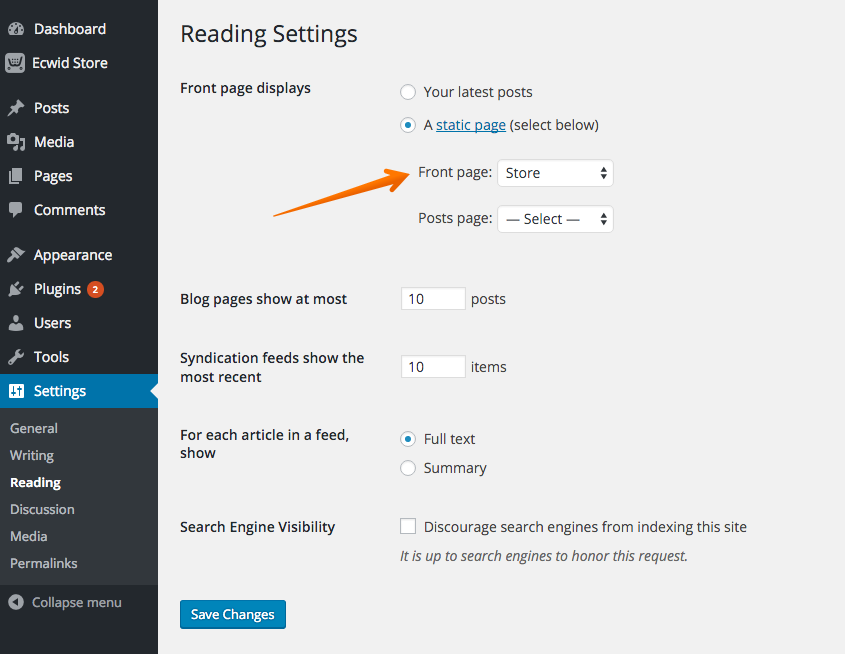Viewport: 845px width, 654px height.
Task: Expand the Posts page Select dropdown
Action: pyautogui.click(x=555, y=219)
